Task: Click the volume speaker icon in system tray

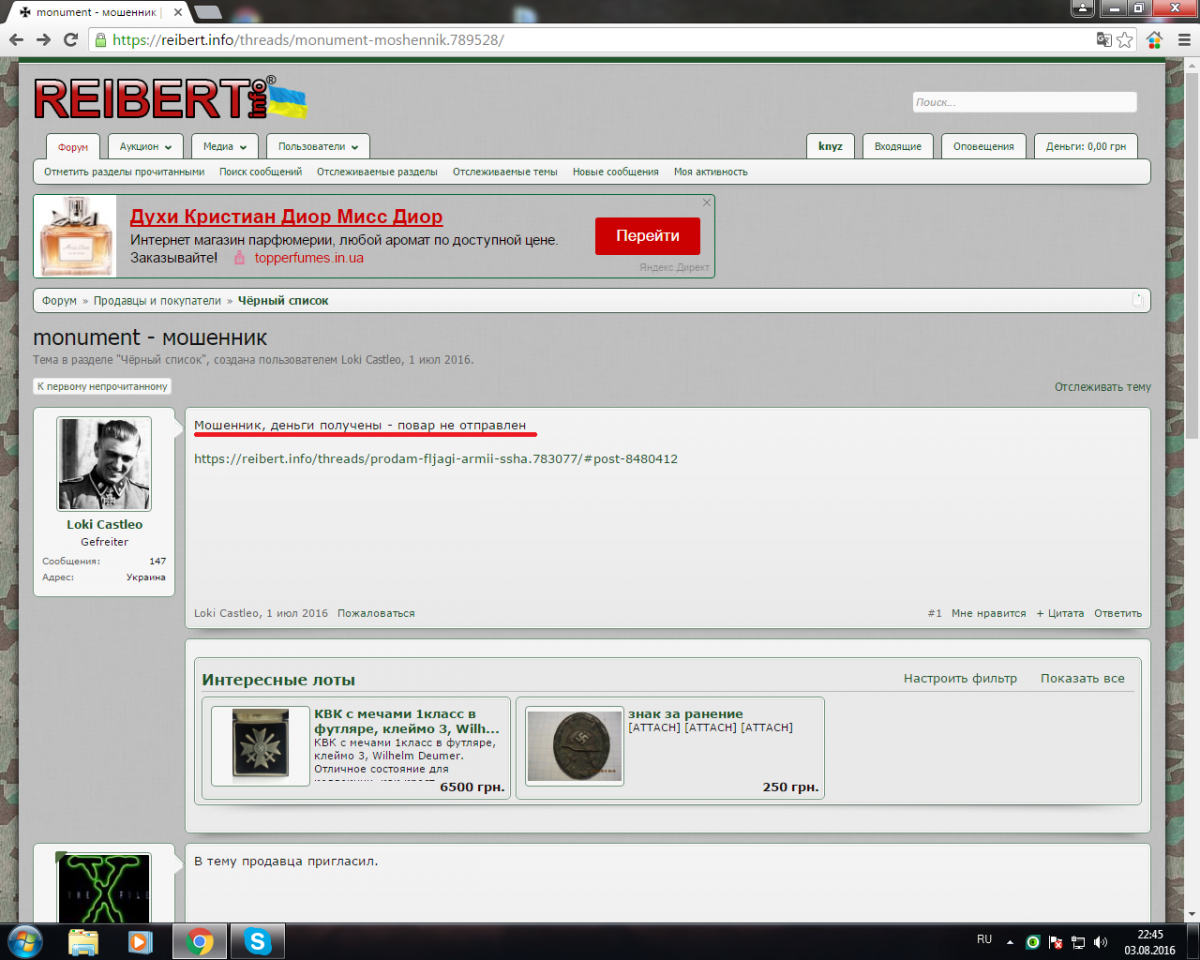Action: pos(1101,942)
